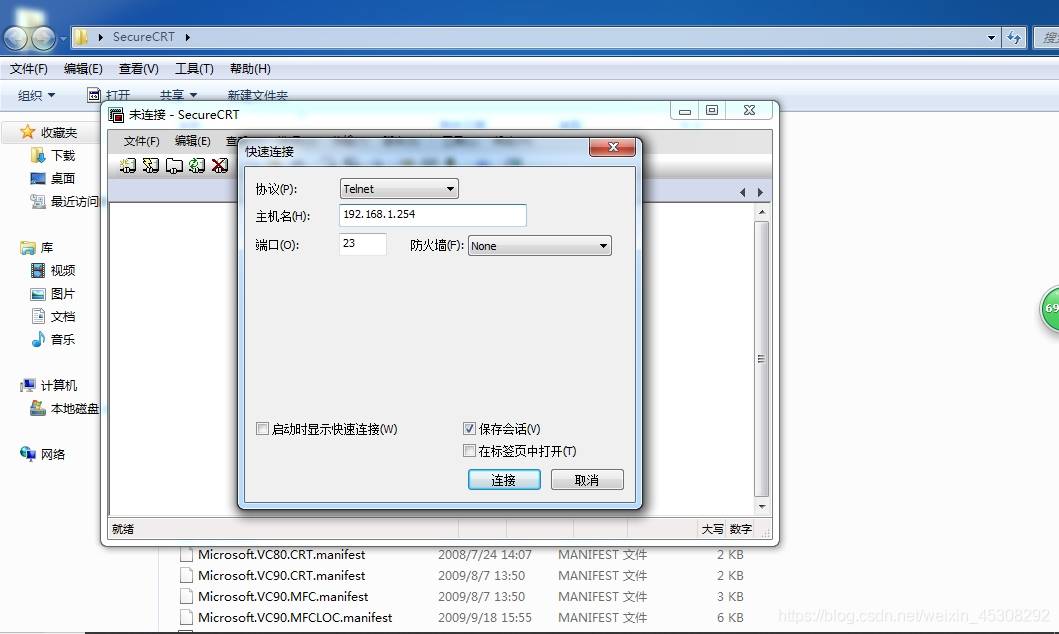The height and width of the screenshot is (634, 1059).
Task: Open the Firewall dropdown showing None
Action: pos(540,246)
